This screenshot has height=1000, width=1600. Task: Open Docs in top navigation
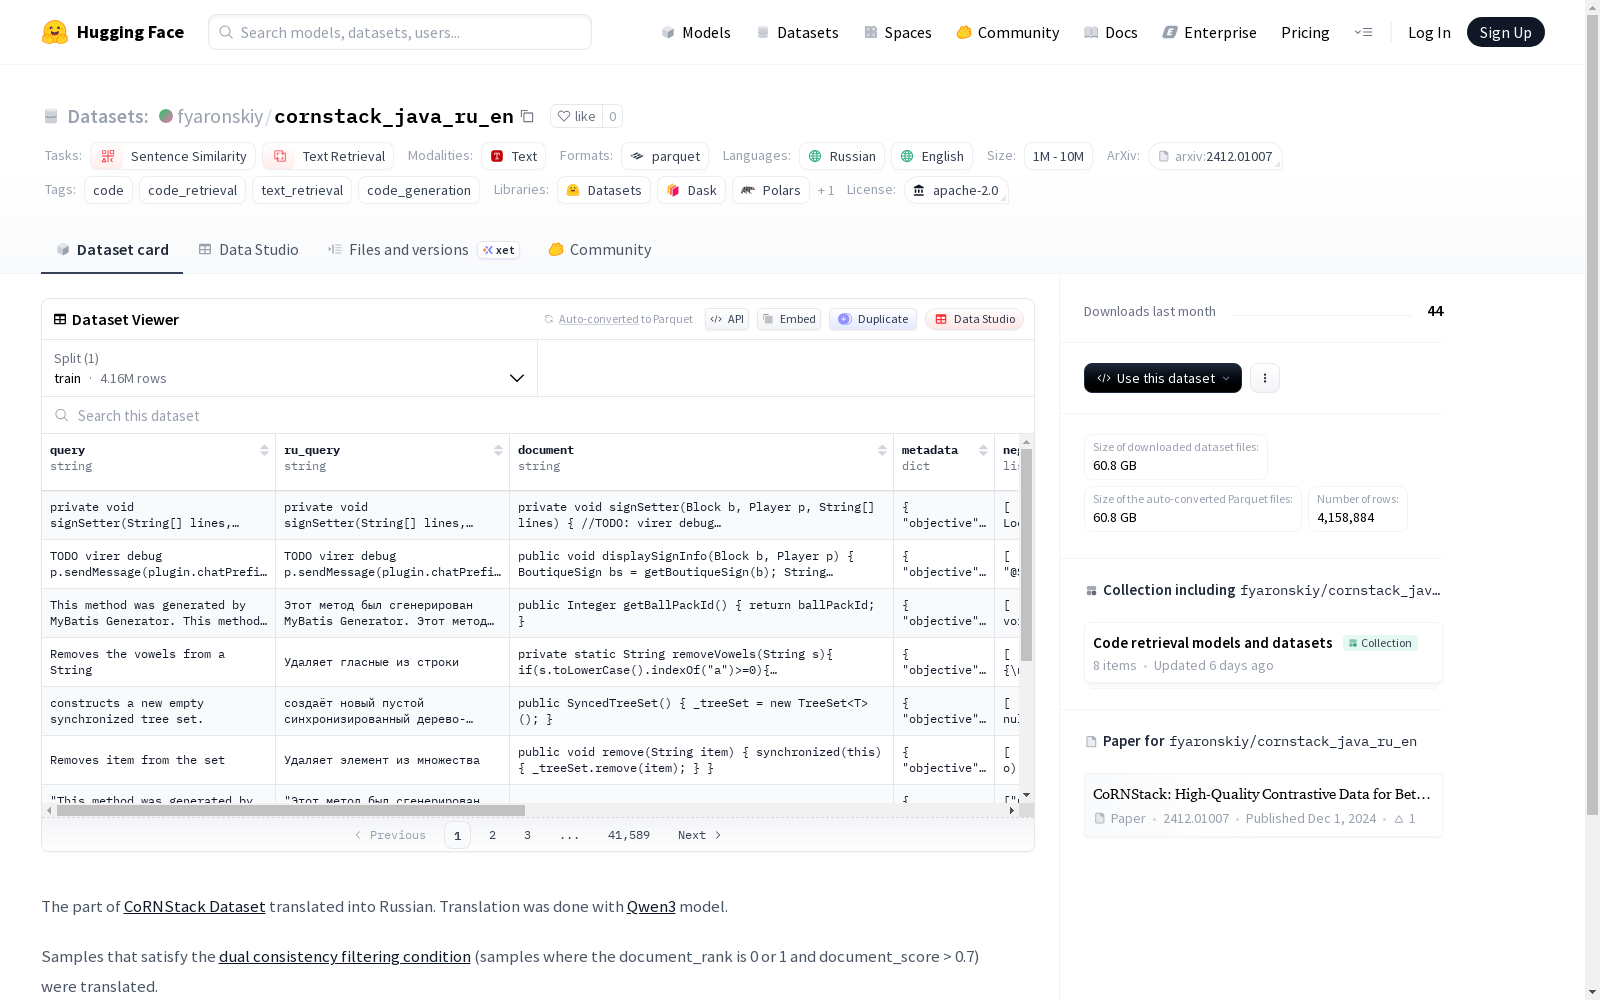click(x=1111, y=32)
